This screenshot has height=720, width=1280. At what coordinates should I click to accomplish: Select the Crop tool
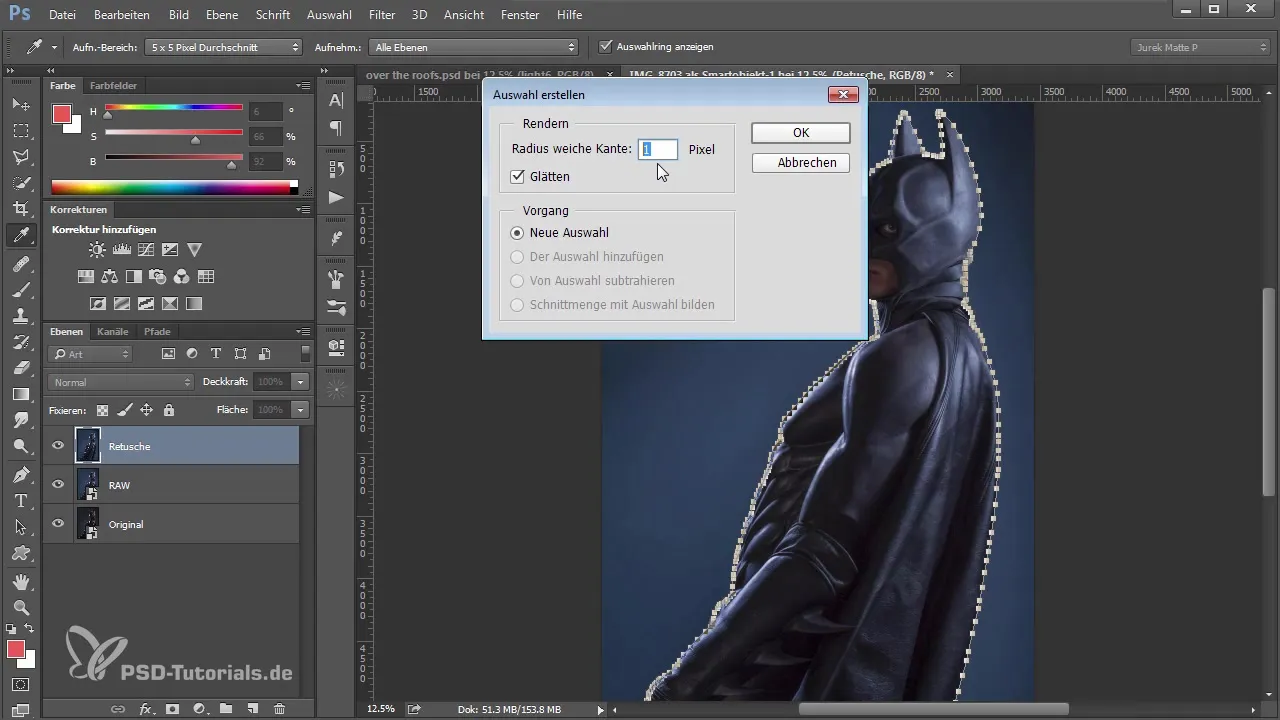(x=20, y=209)
